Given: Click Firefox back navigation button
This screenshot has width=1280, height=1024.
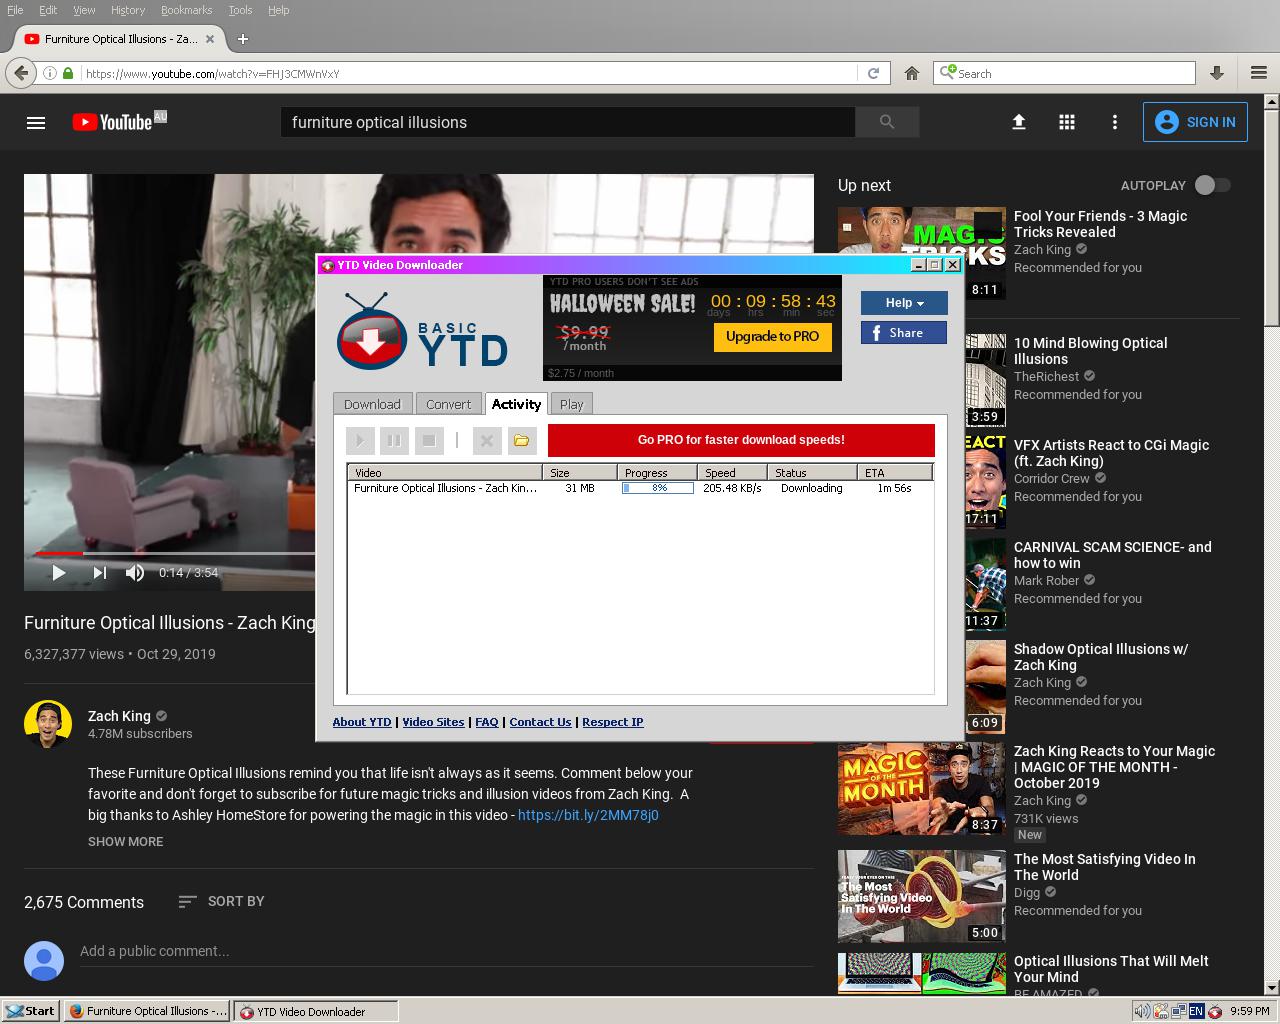Looking at the screenshot, I should pyautogui.click(x=21, y=73).
